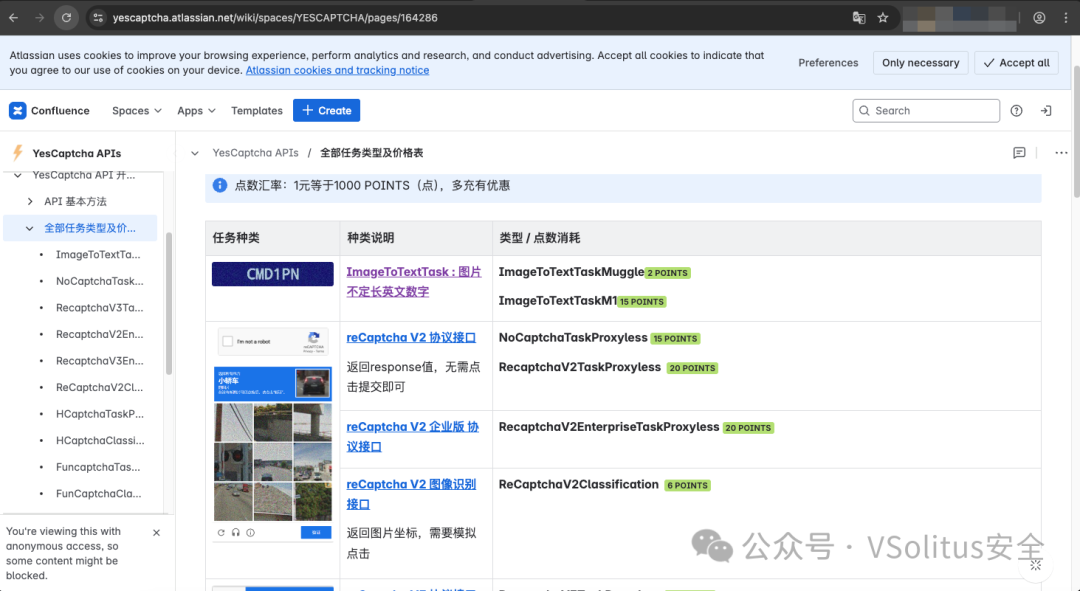Click RecaptchaV2EnterpriseTaskProxyless text
The height and width of the screenshot is (591, 1080).
[x=609, y=427]
